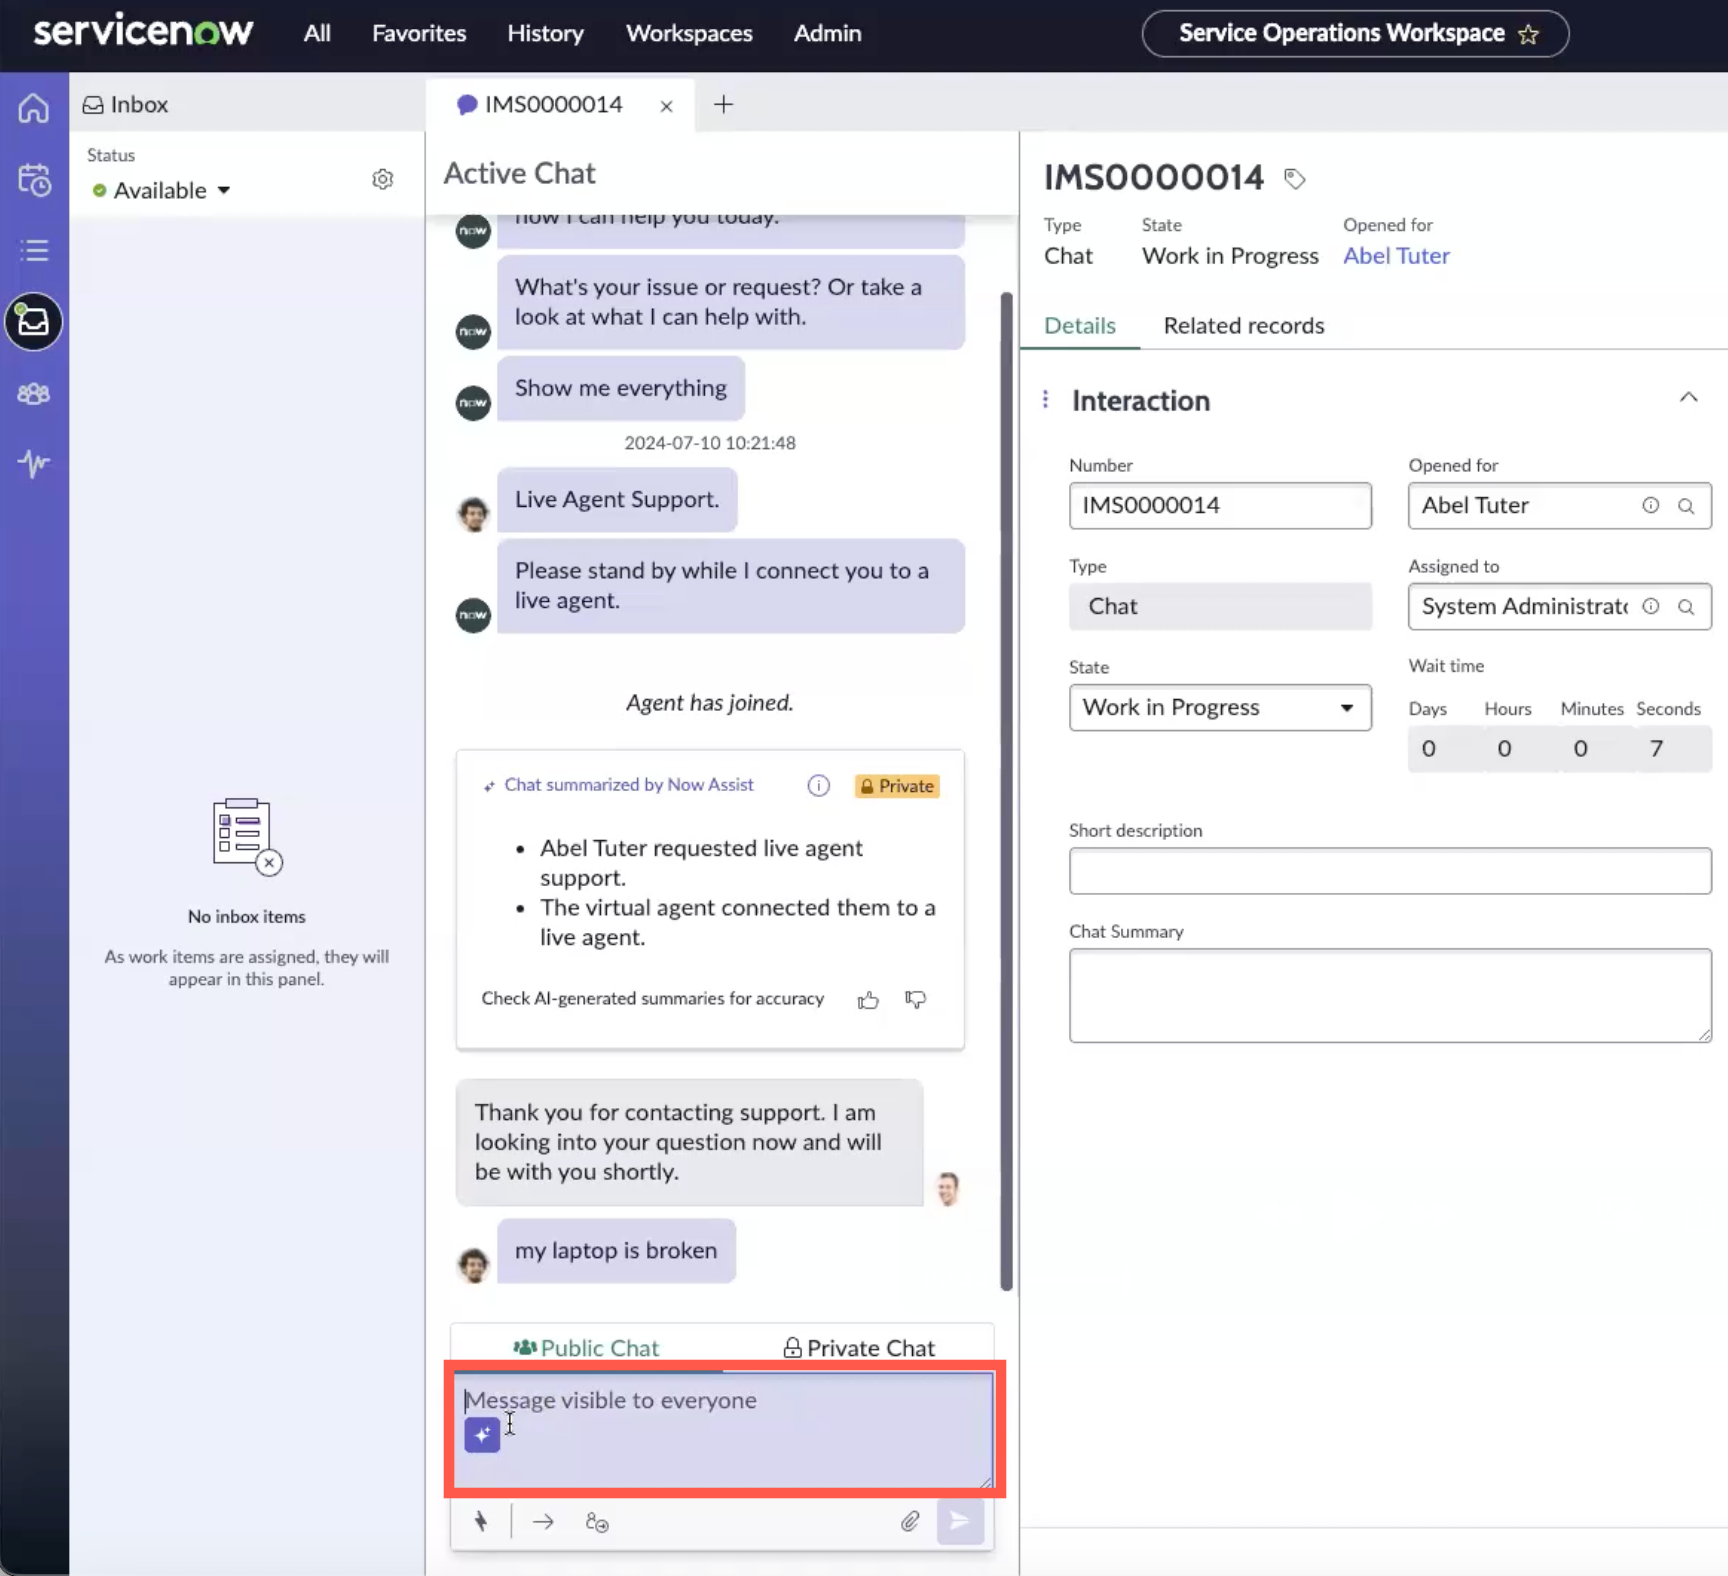Close the IMS0000014 tab
Screen dimensions: 1728x1576
coord(666,106)
